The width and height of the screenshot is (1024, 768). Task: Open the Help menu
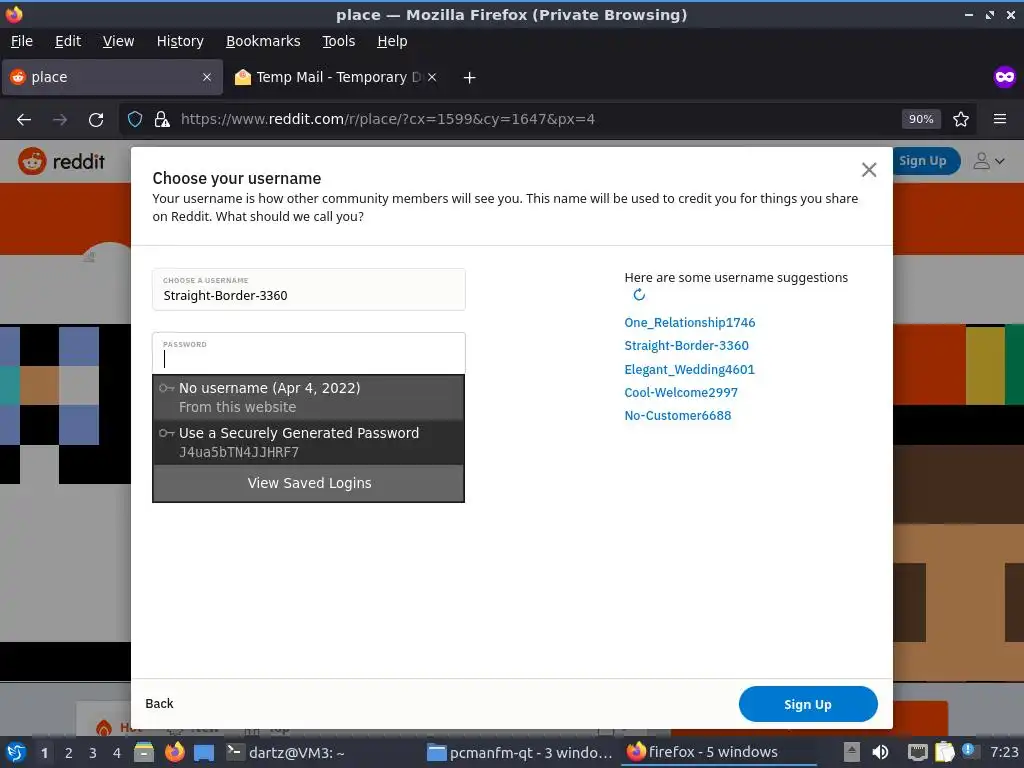click(x=392, y=41)
